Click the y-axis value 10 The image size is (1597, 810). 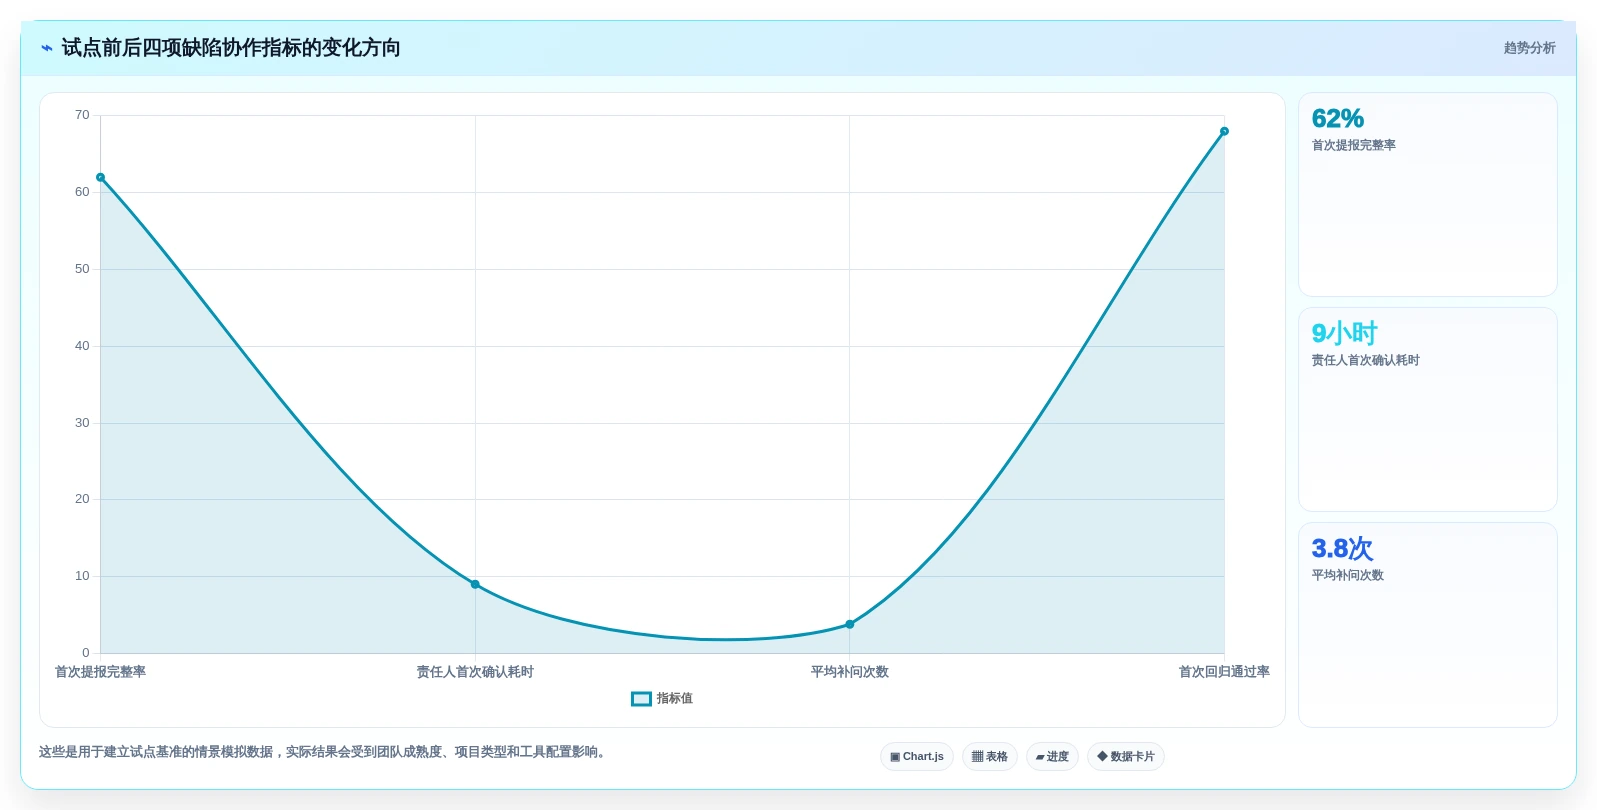82,576
